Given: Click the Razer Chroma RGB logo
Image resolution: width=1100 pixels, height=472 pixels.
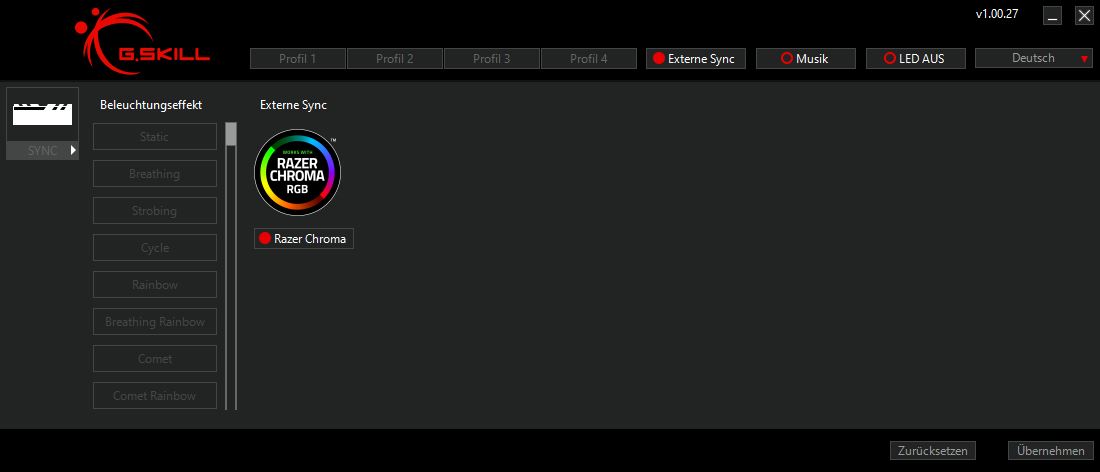Looking at the screenshot, I should [x=297, y=172].
